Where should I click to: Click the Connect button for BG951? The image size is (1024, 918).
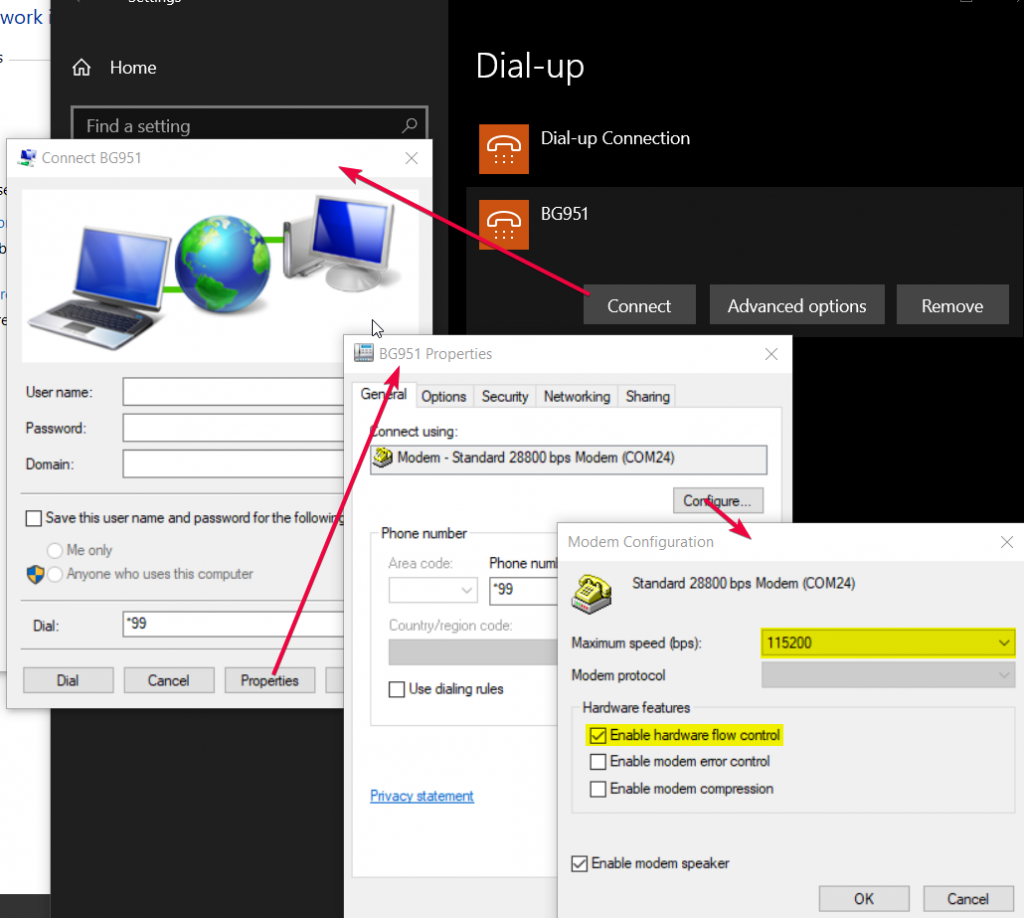coord(639,306)
